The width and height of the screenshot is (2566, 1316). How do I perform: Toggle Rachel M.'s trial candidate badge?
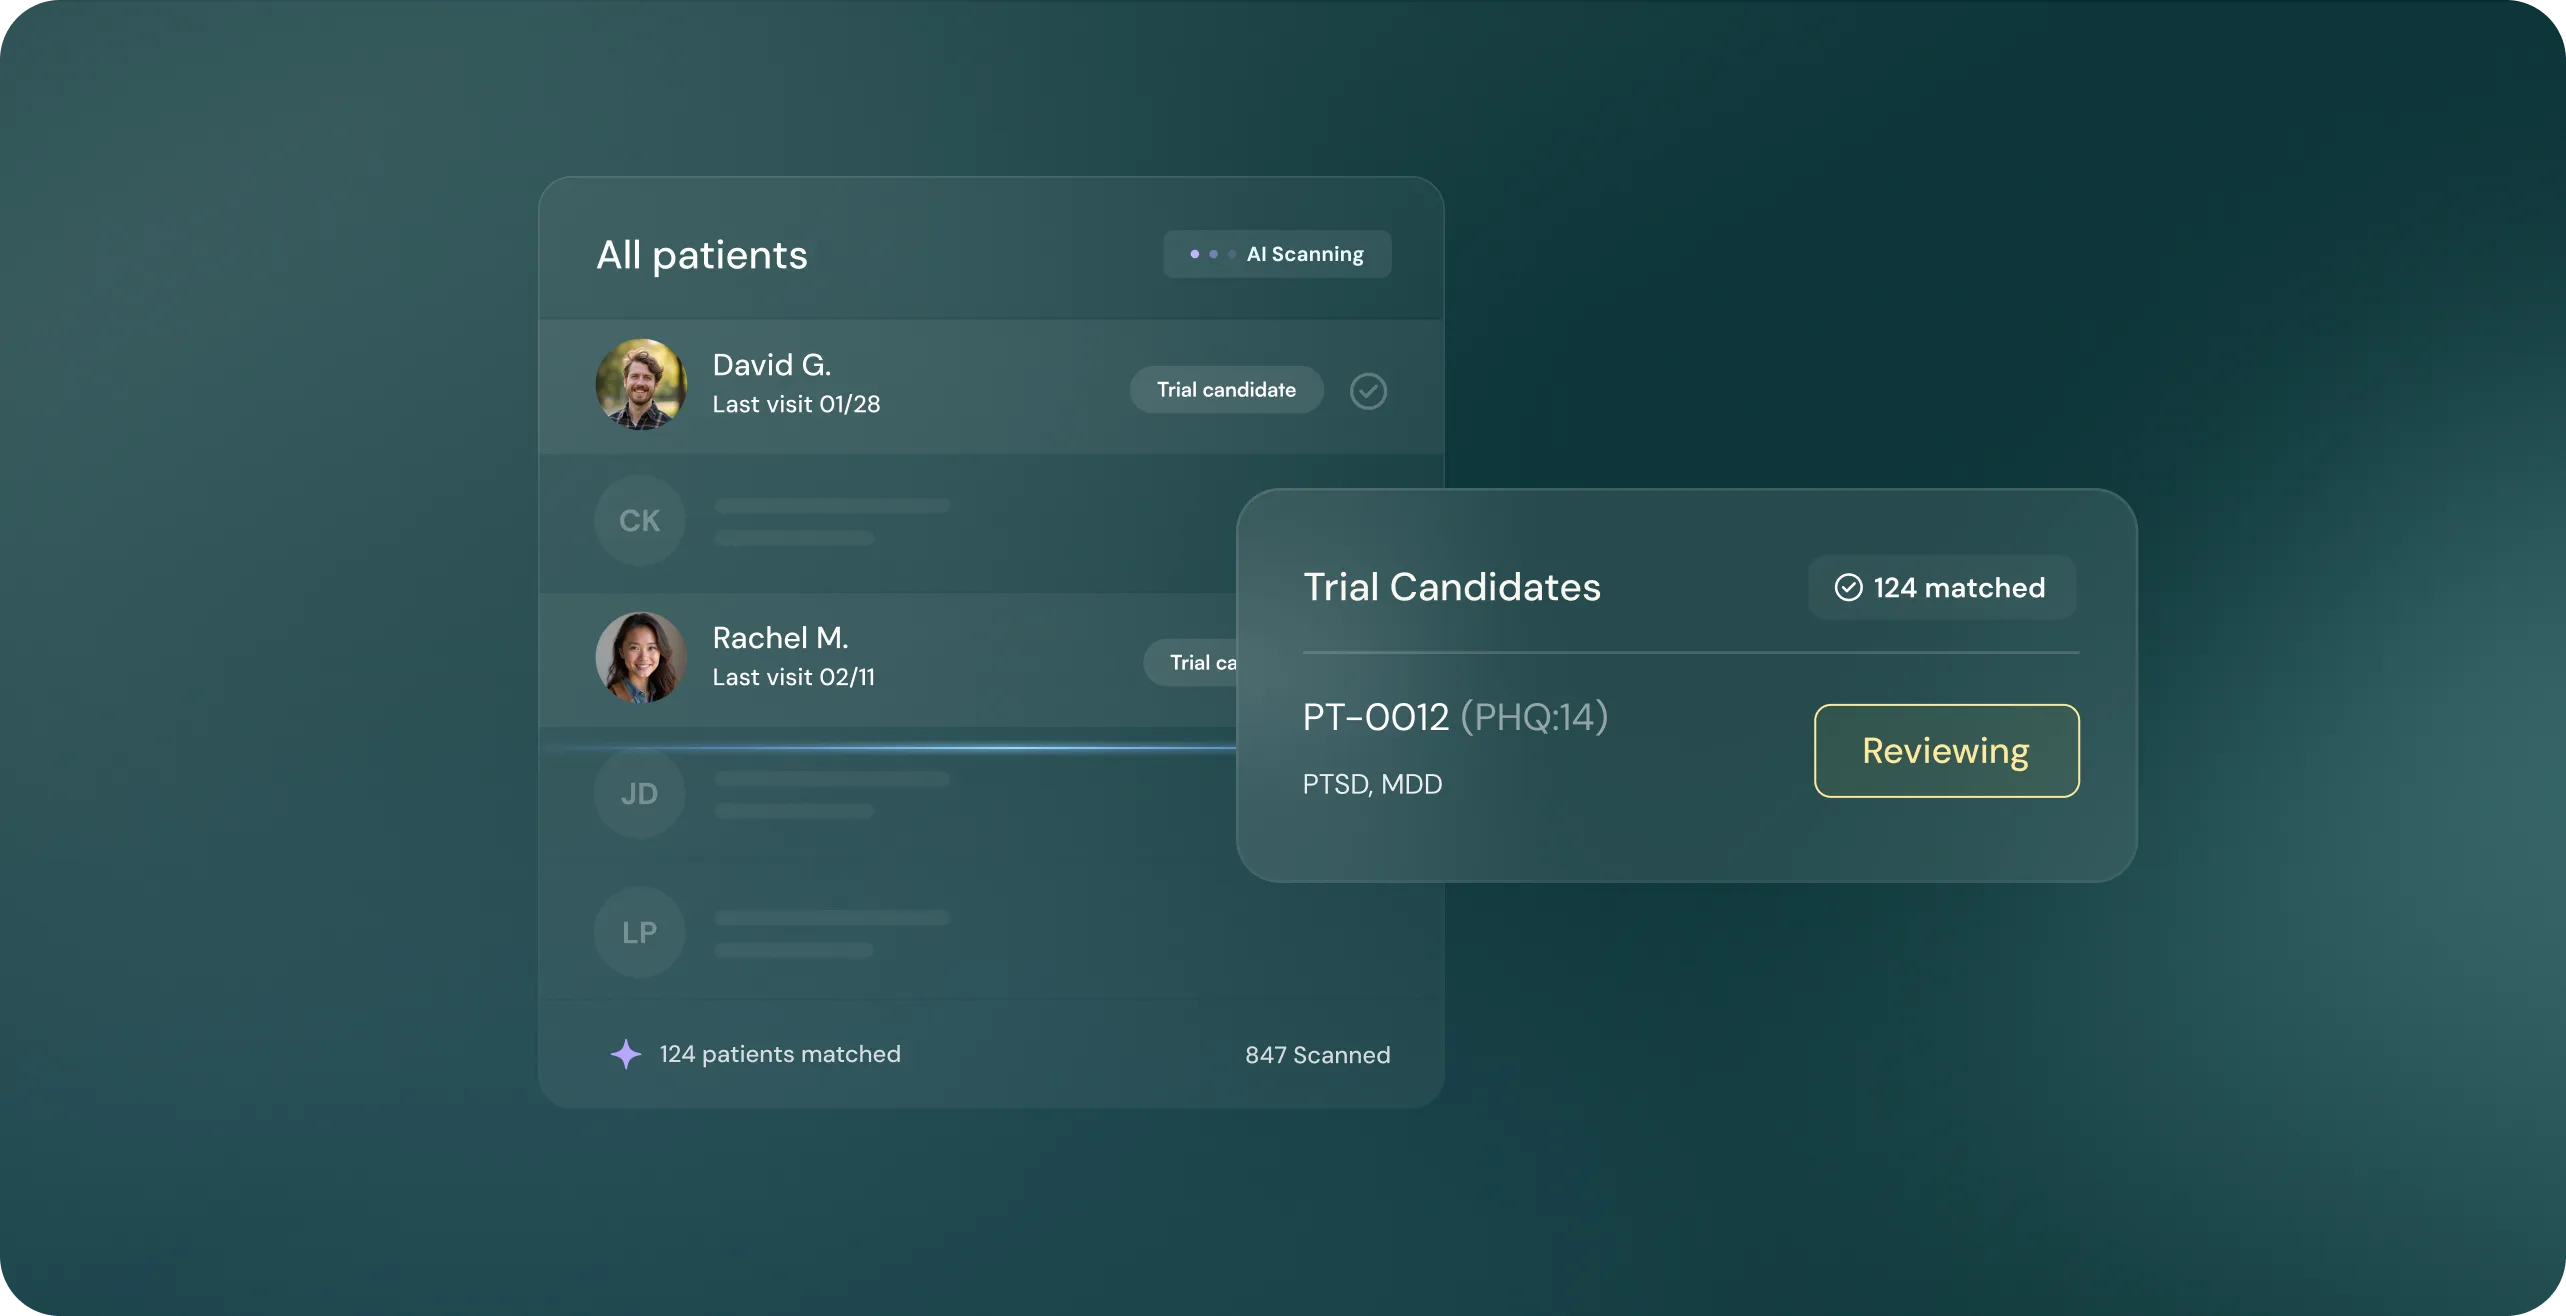[x=1200, y=662]
